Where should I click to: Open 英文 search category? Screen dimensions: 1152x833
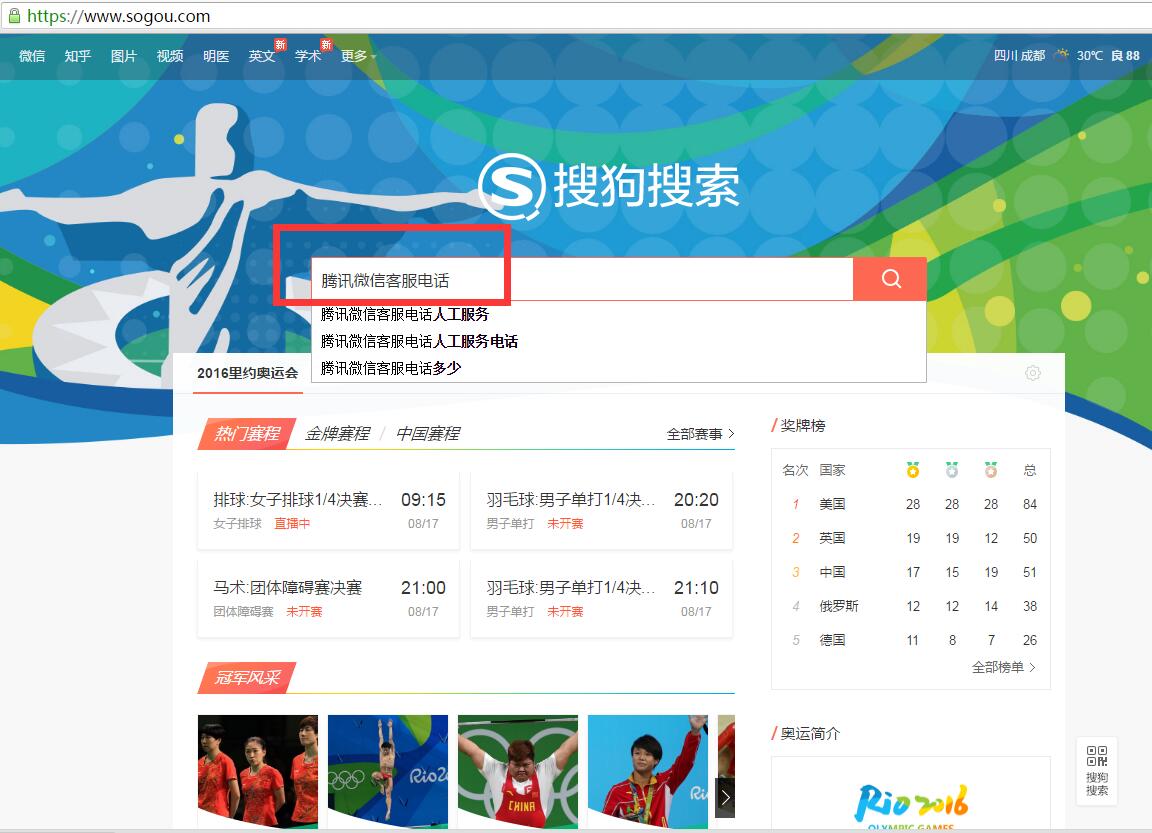tap(262, 56)
